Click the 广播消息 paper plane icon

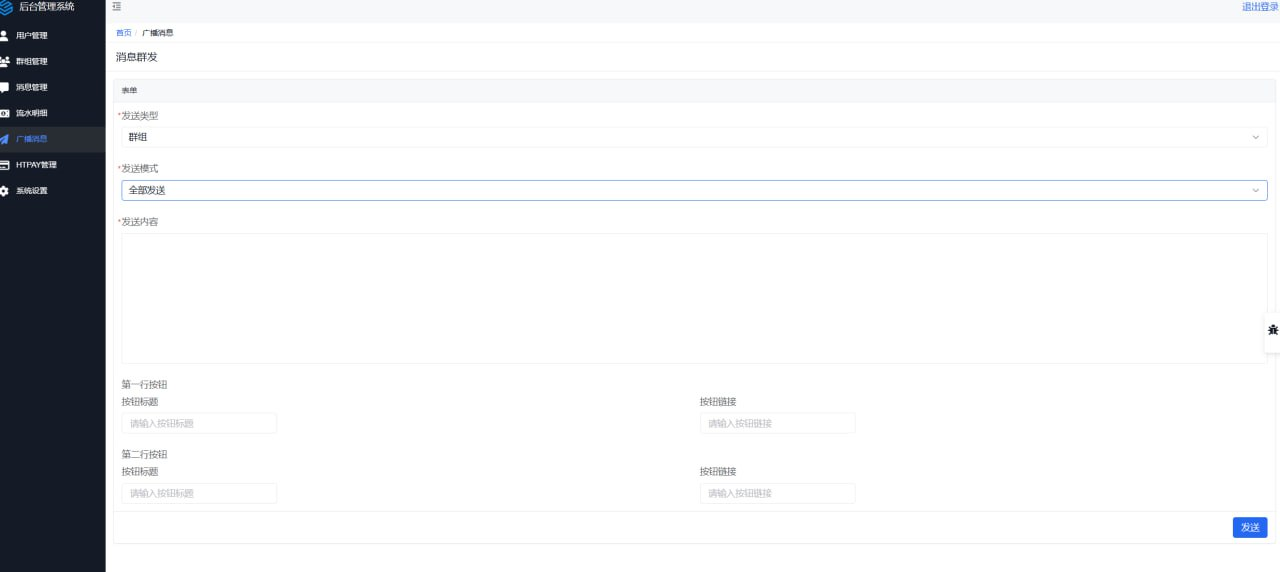tap(5, 140)
